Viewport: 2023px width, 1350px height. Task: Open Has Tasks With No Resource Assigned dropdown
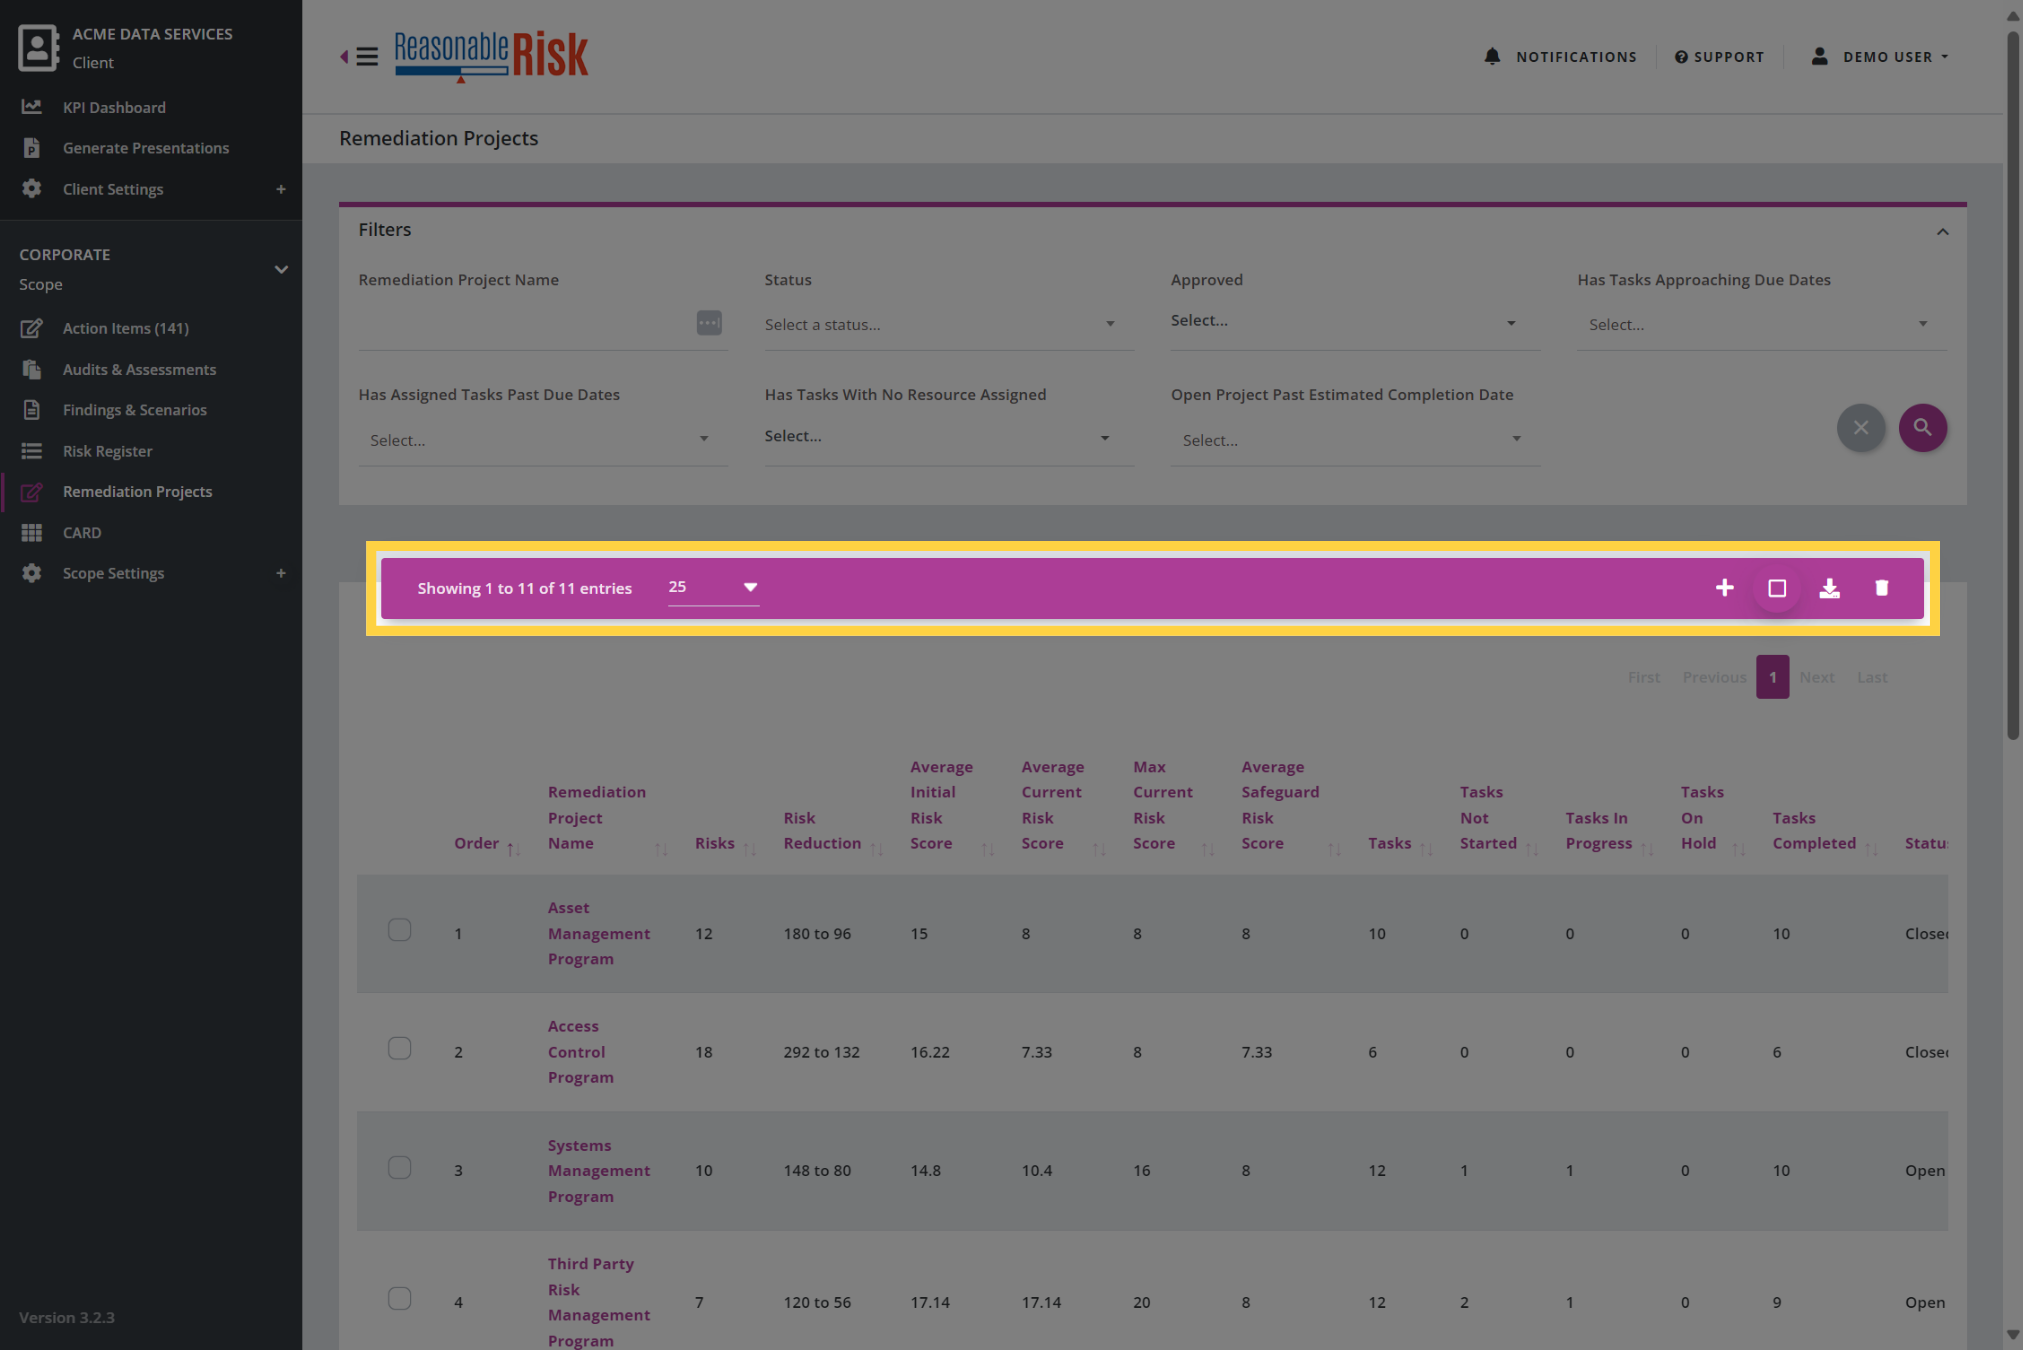pos(948,437)
